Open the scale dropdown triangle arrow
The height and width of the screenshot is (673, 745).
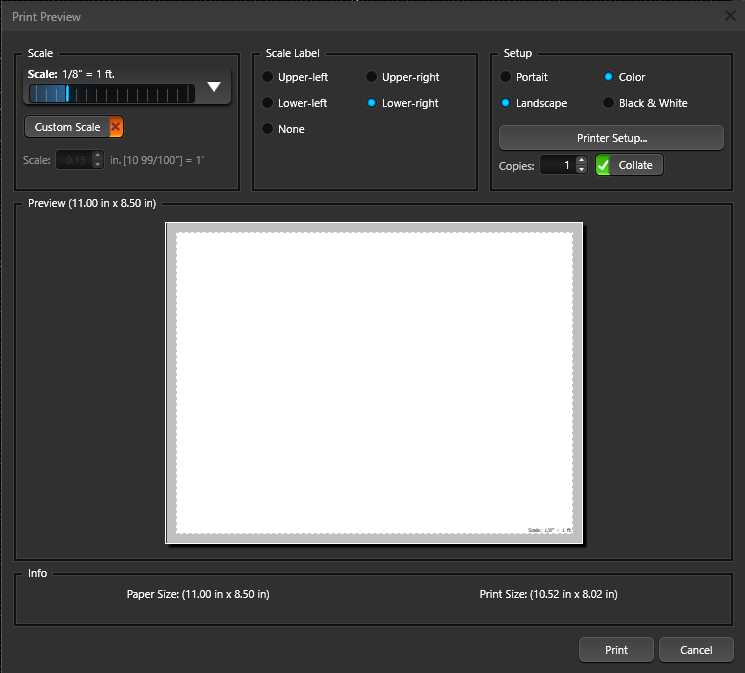(x=214, y=87)
